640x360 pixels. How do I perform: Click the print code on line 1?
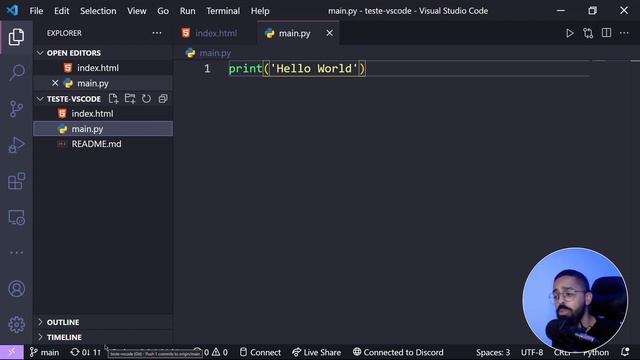pyautogui.click(x=245, y=69)
